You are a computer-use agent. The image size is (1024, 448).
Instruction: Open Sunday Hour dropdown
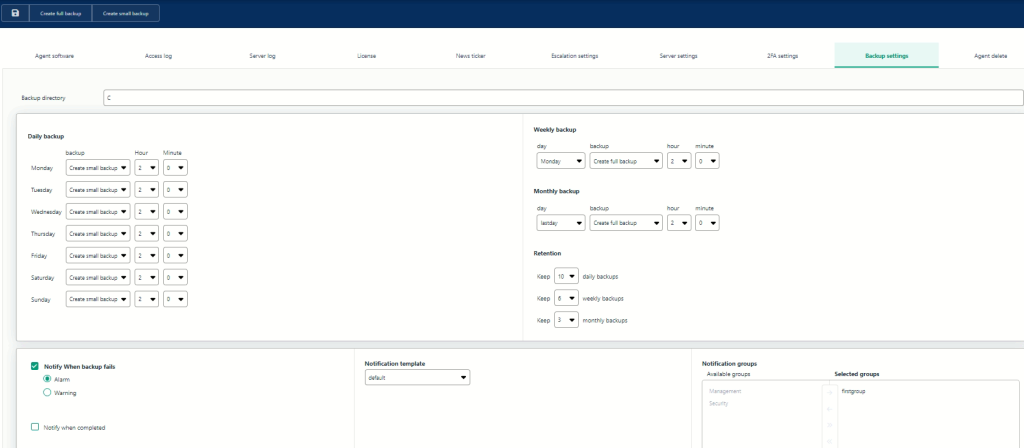click(147, 299)
